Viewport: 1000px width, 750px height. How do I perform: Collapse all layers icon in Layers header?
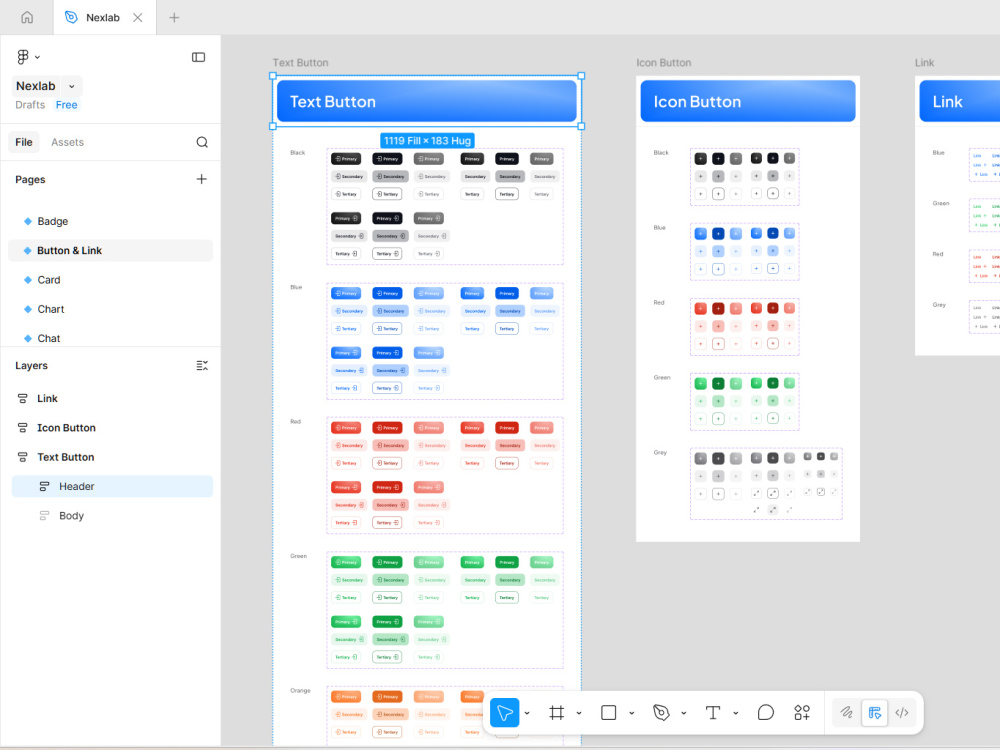202,365
